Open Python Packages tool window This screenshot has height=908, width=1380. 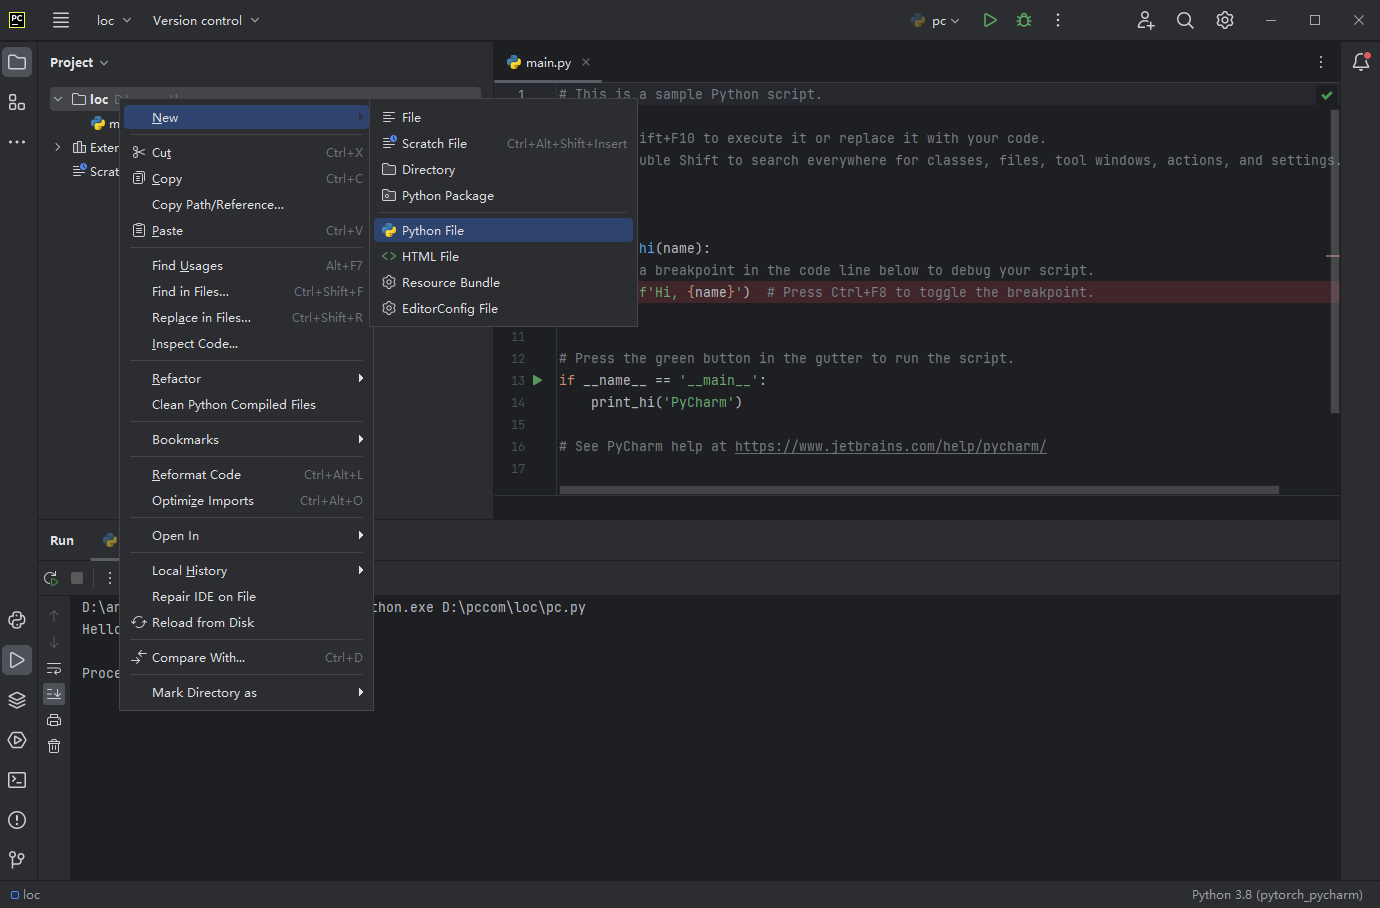(17, 620)
